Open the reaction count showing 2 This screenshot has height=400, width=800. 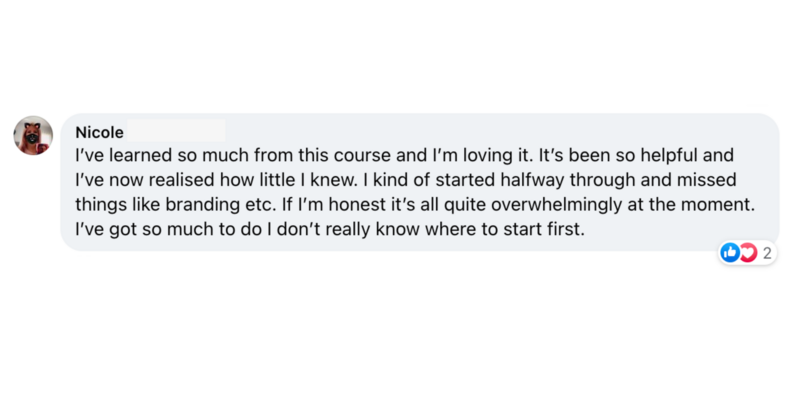coord(767,253)
